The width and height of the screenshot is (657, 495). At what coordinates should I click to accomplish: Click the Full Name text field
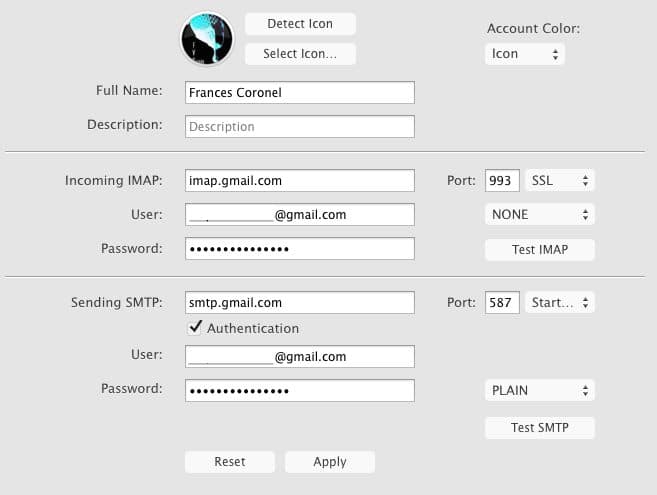(x=300, y=92)
